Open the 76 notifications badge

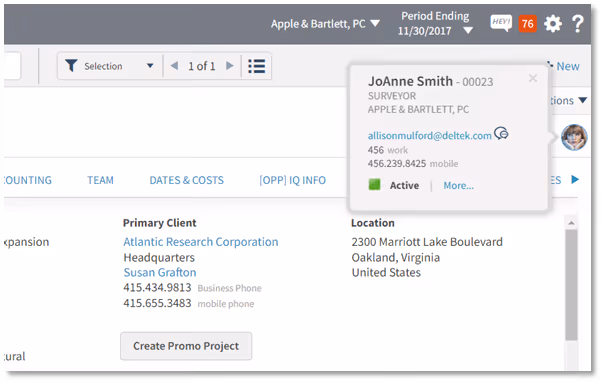coord(528,24)
